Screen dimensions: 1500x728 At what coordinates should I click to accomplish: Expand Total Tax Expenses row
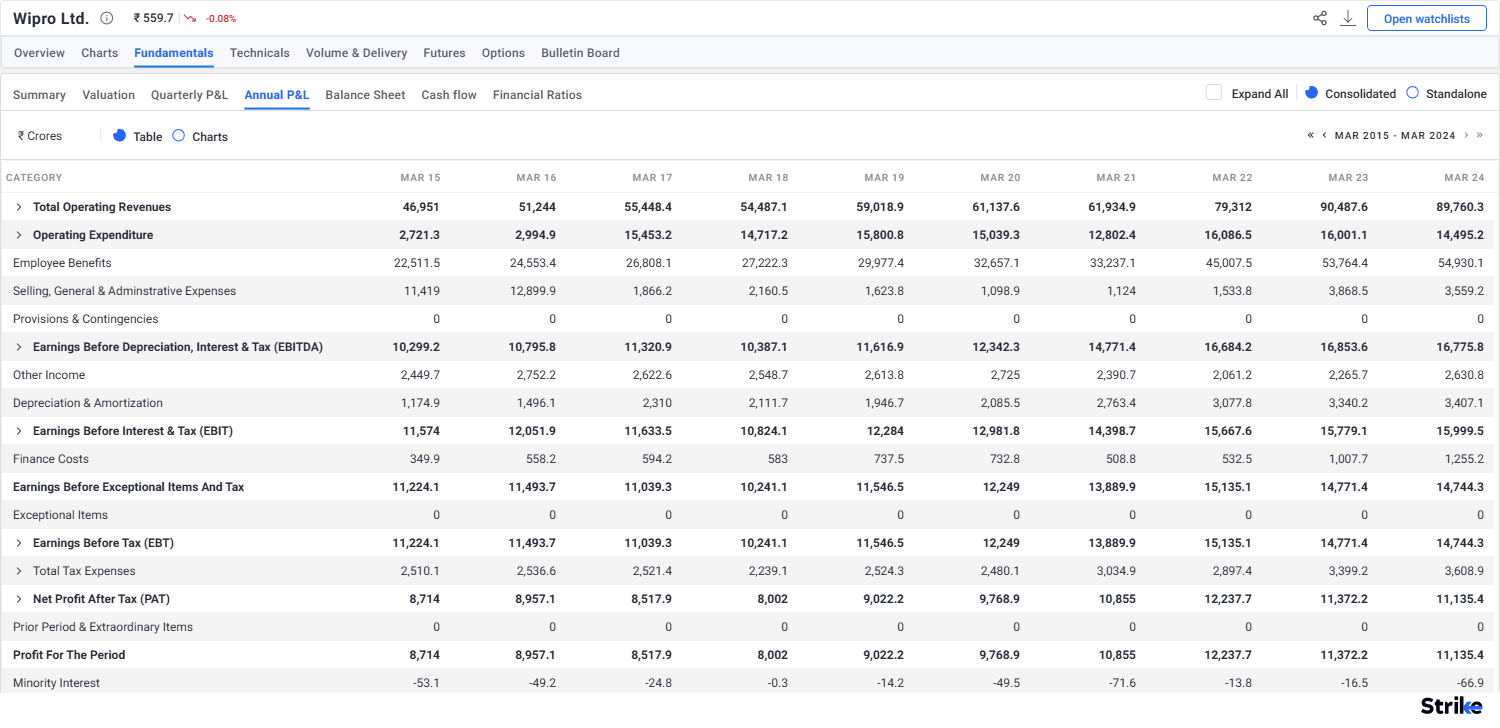pos(18,571)
